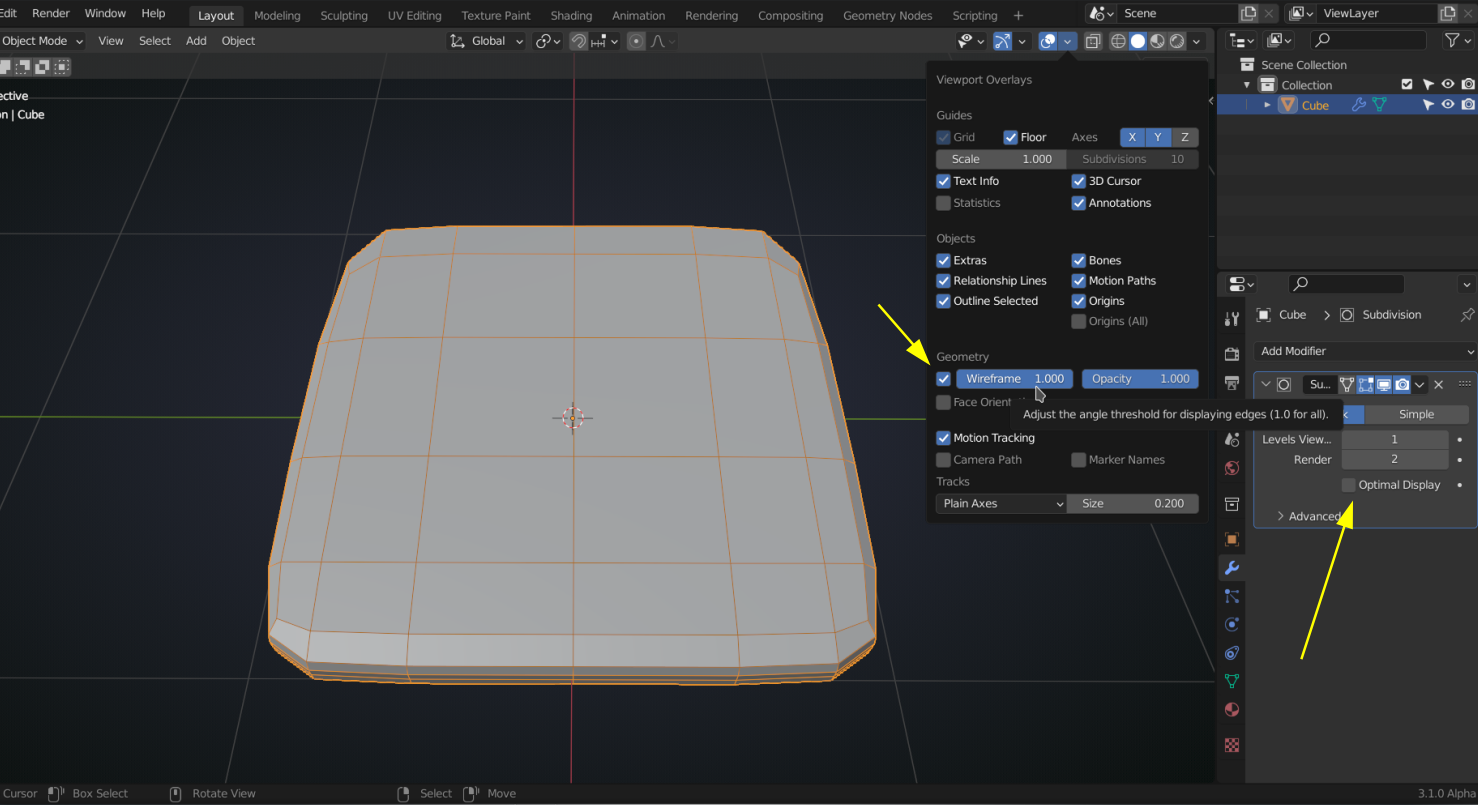Toggle the Z axis overlay button
Screen dimensions: 1478x805
1185,137
